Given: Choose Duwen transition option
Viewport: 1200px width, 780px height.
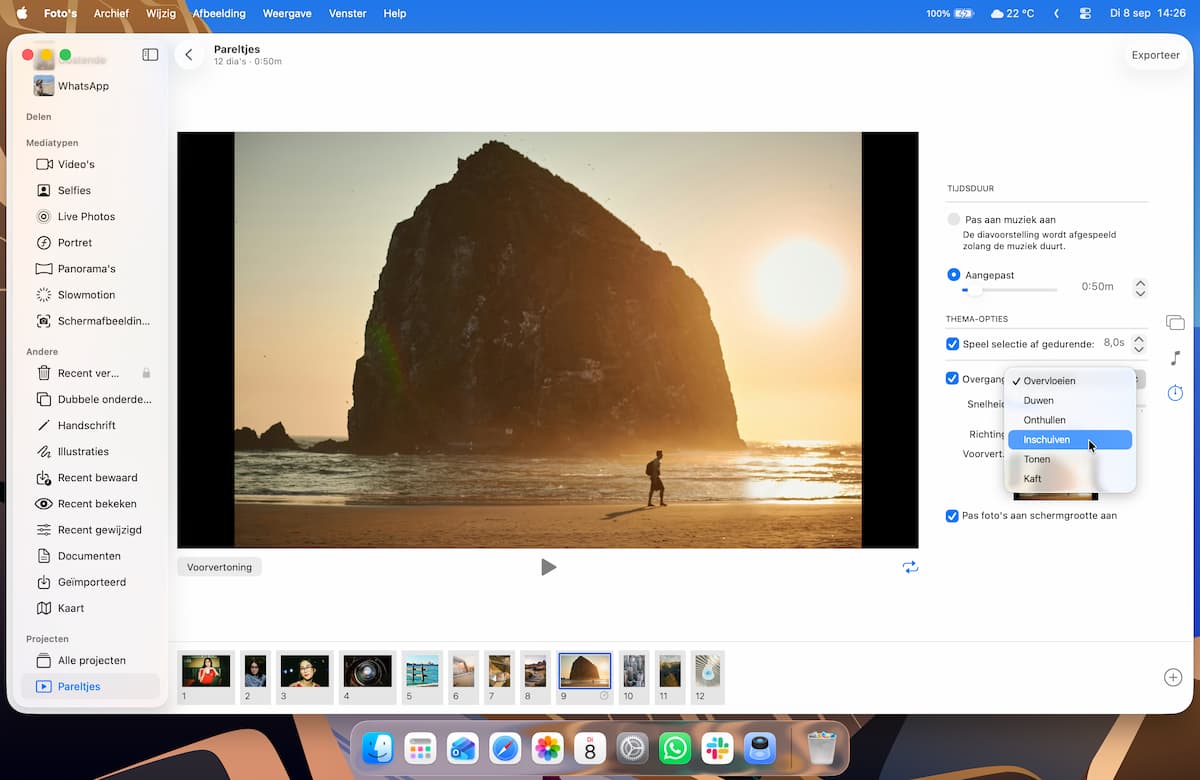Looking at the screenshot, I should point(1070,400).
